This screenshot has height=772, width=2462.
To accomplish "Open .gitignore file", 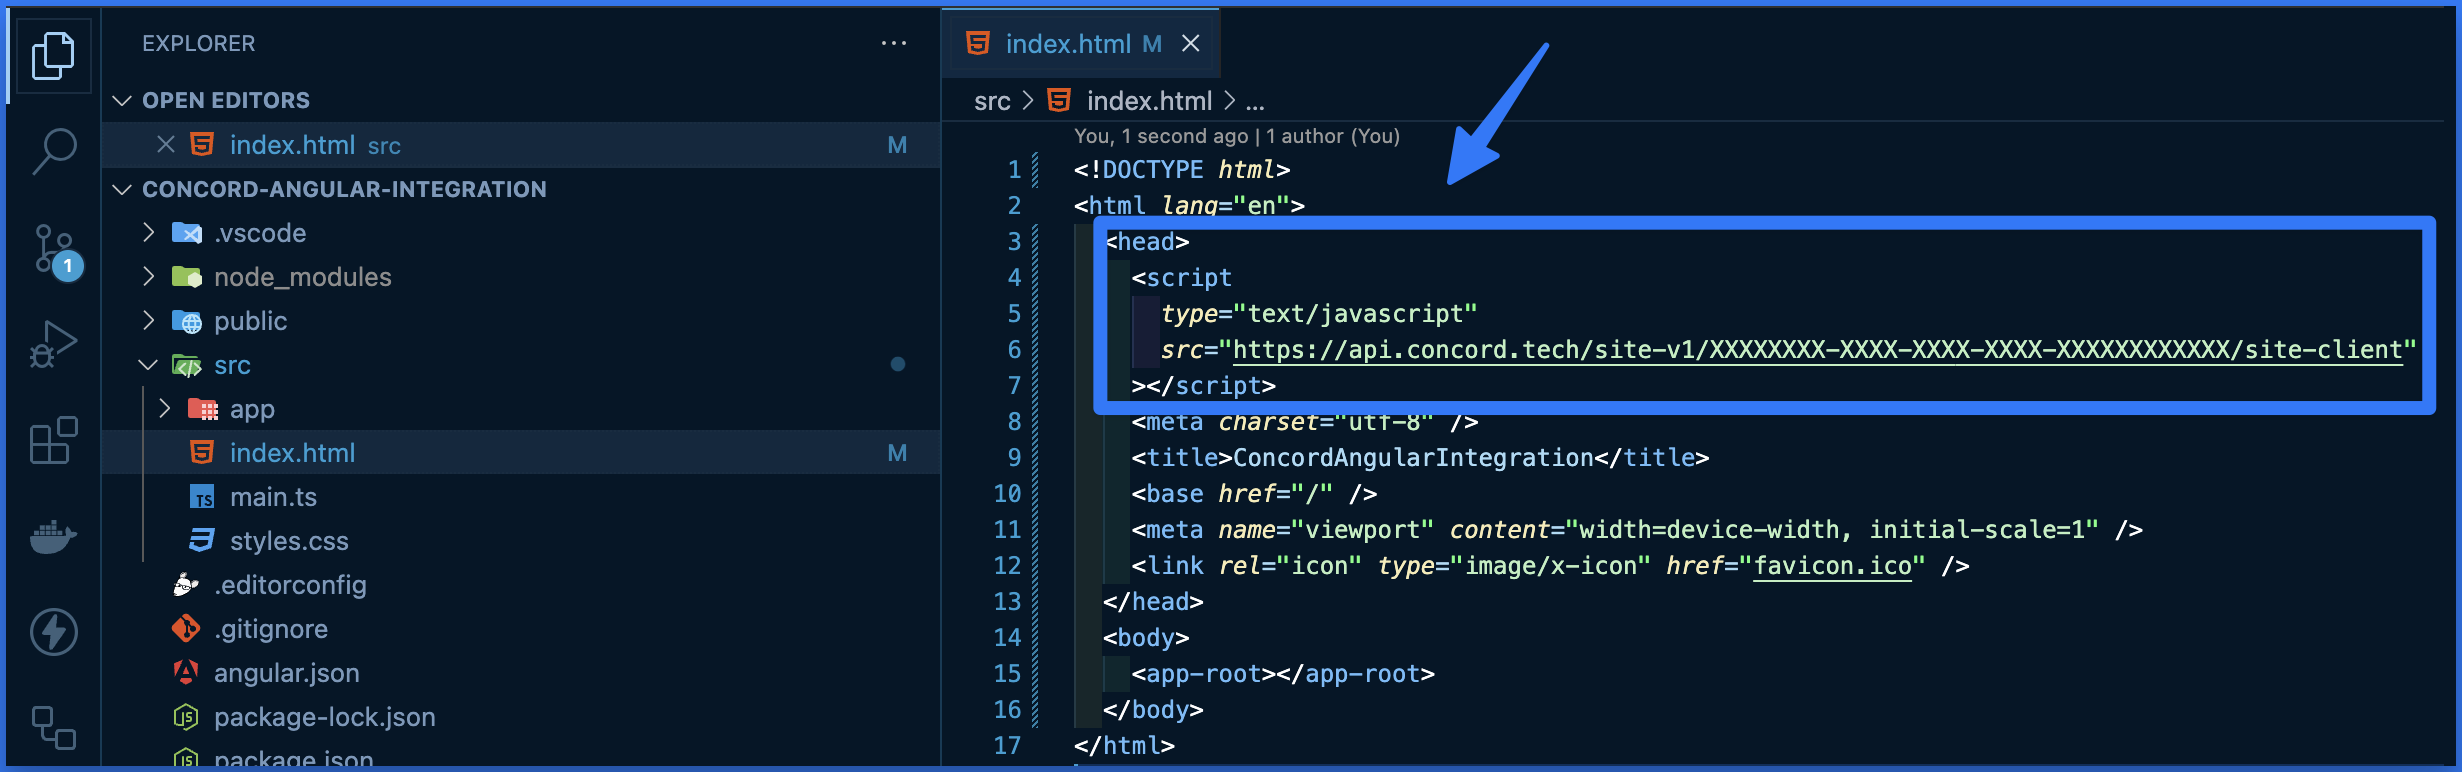I will (520, 629).
